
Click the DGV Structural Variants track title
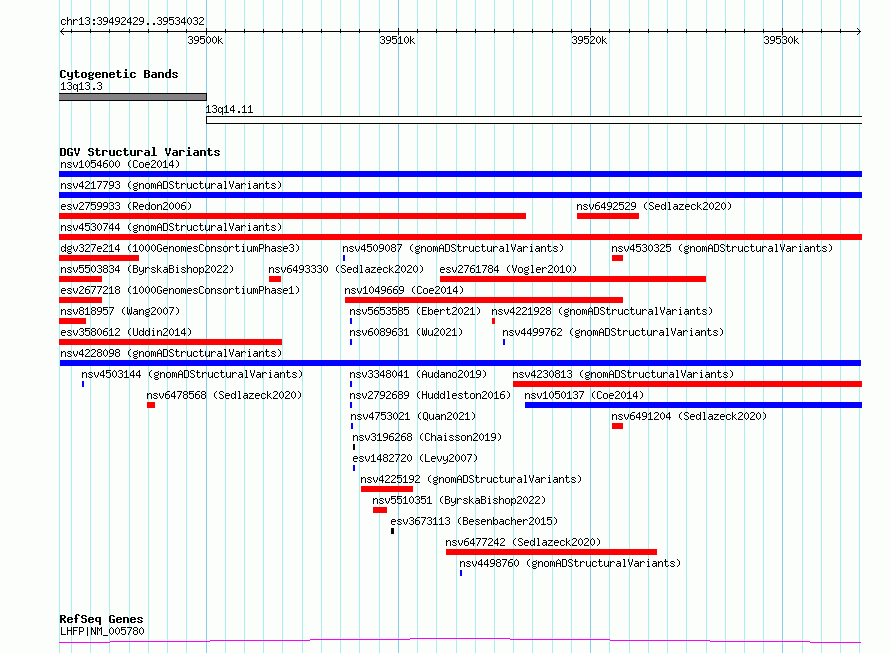(x=140, y=152)
